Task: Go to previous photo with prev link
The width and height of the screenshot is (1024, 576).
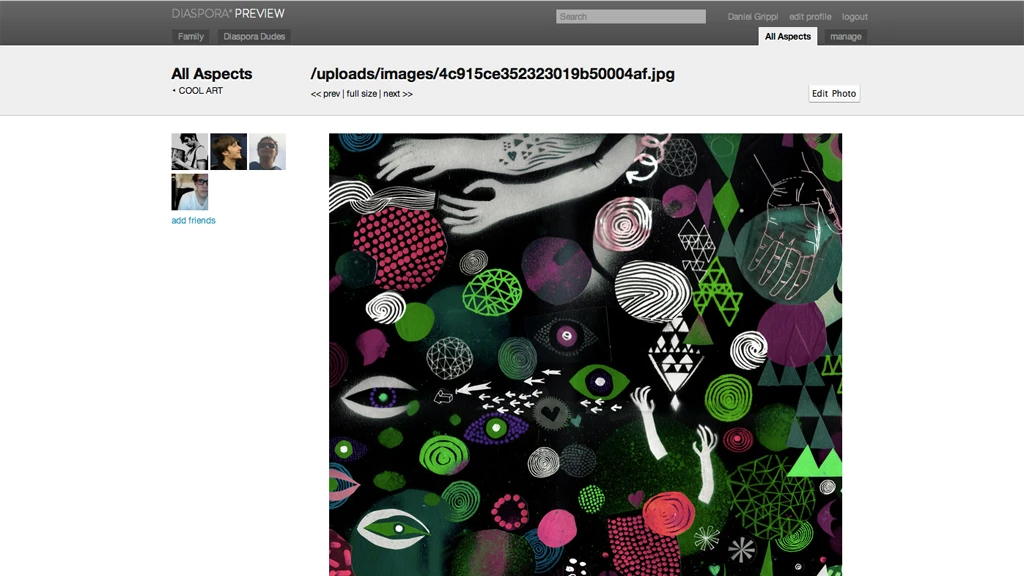Action: pyautogui.click(x=325, y=94)
